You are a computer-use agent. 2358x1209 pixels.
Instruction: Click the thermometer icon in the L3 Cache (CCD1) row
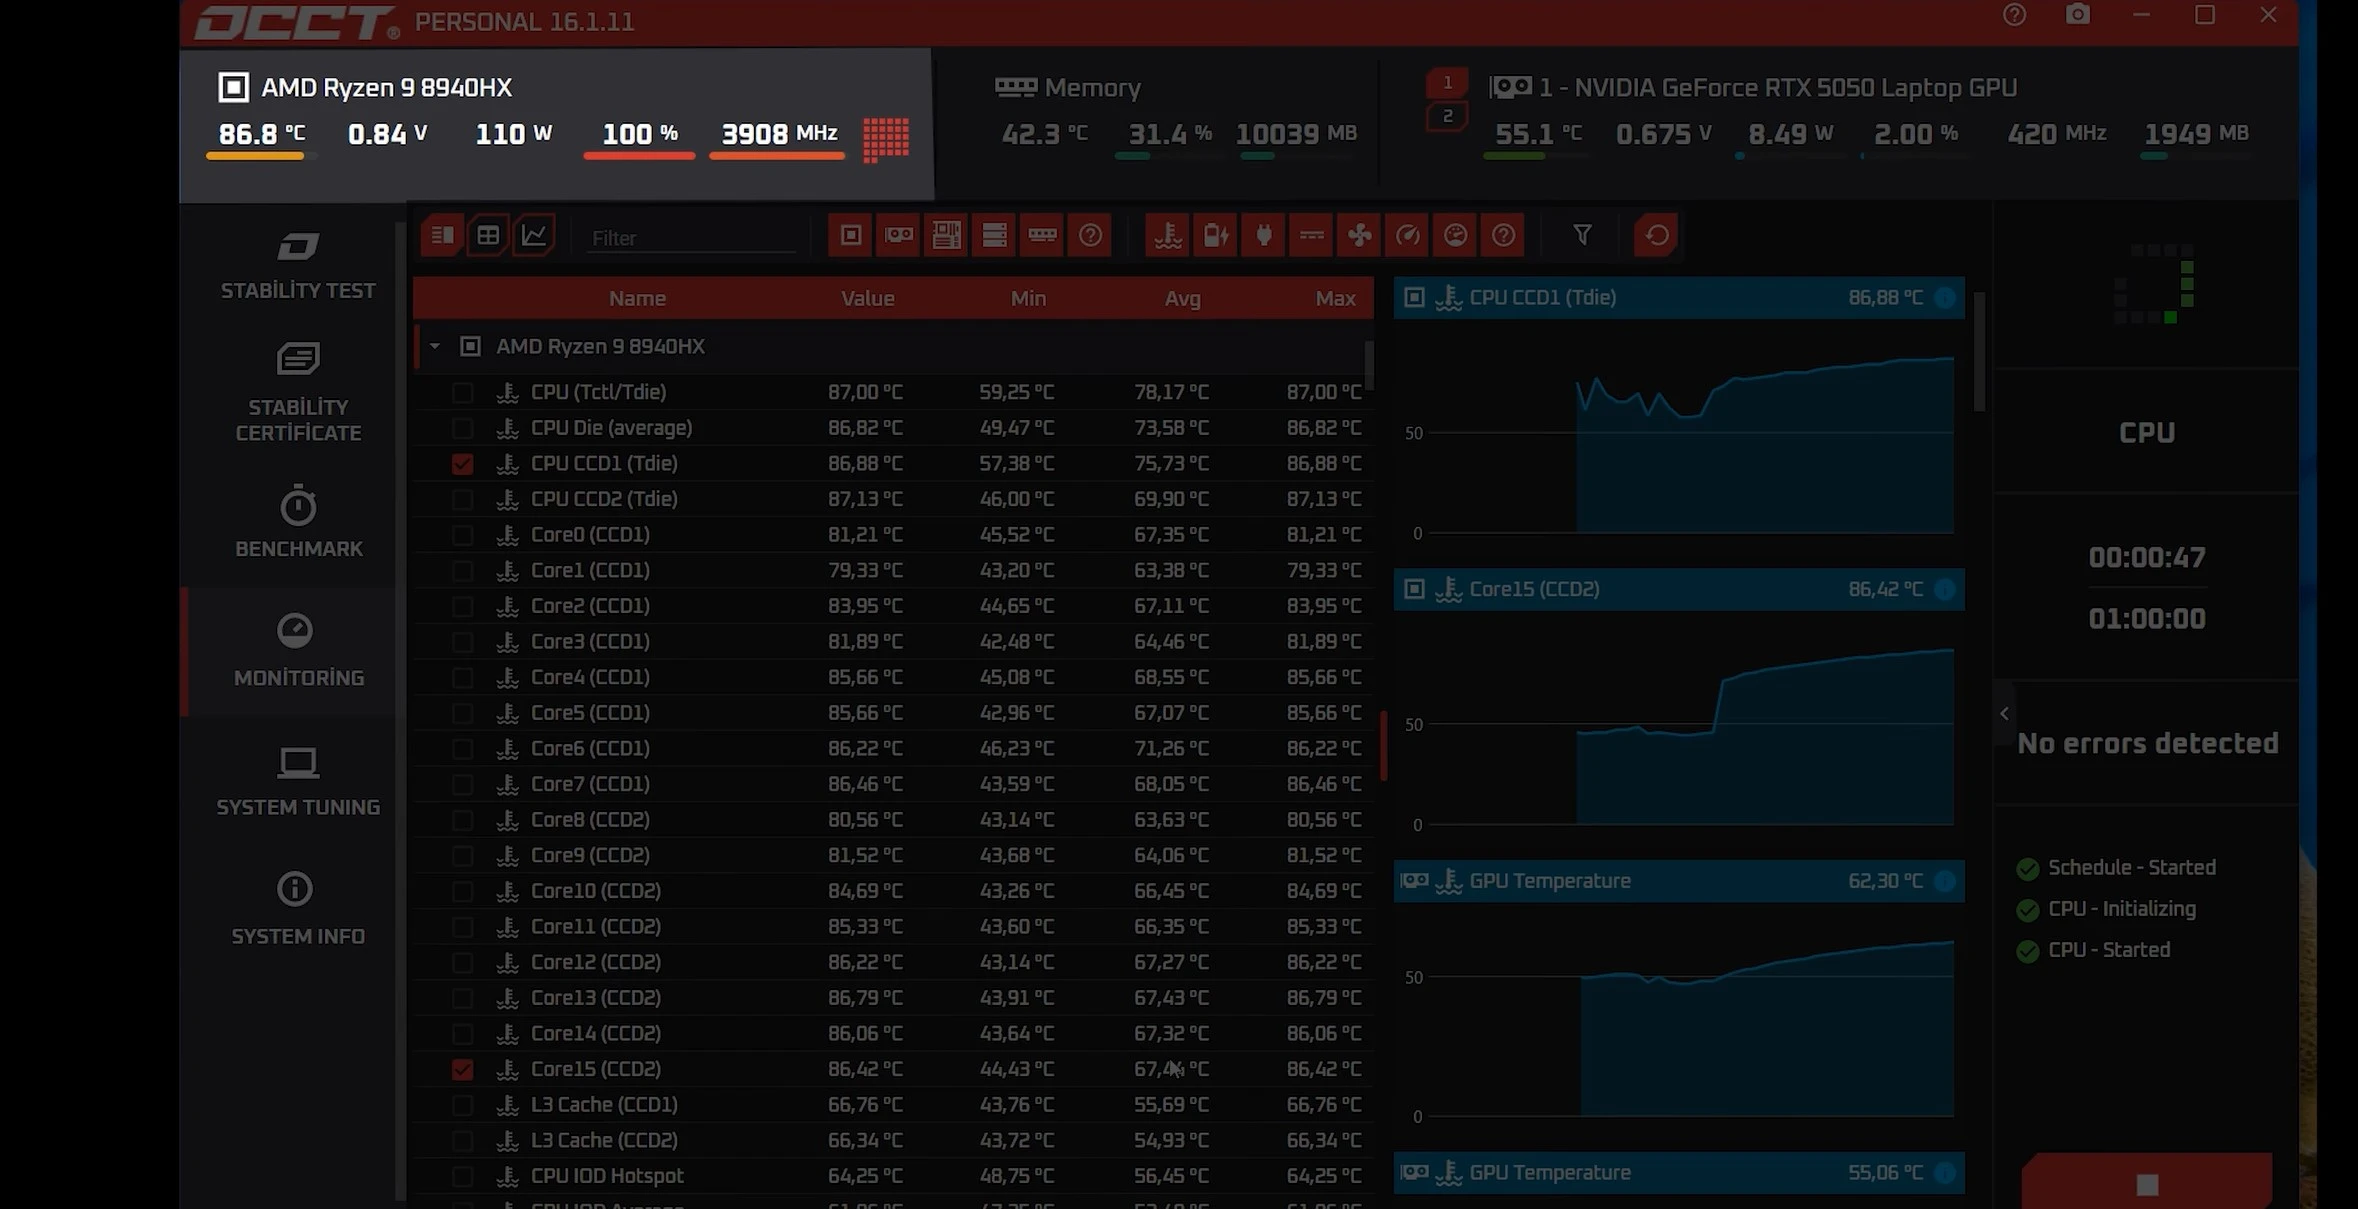(508, 1105)
